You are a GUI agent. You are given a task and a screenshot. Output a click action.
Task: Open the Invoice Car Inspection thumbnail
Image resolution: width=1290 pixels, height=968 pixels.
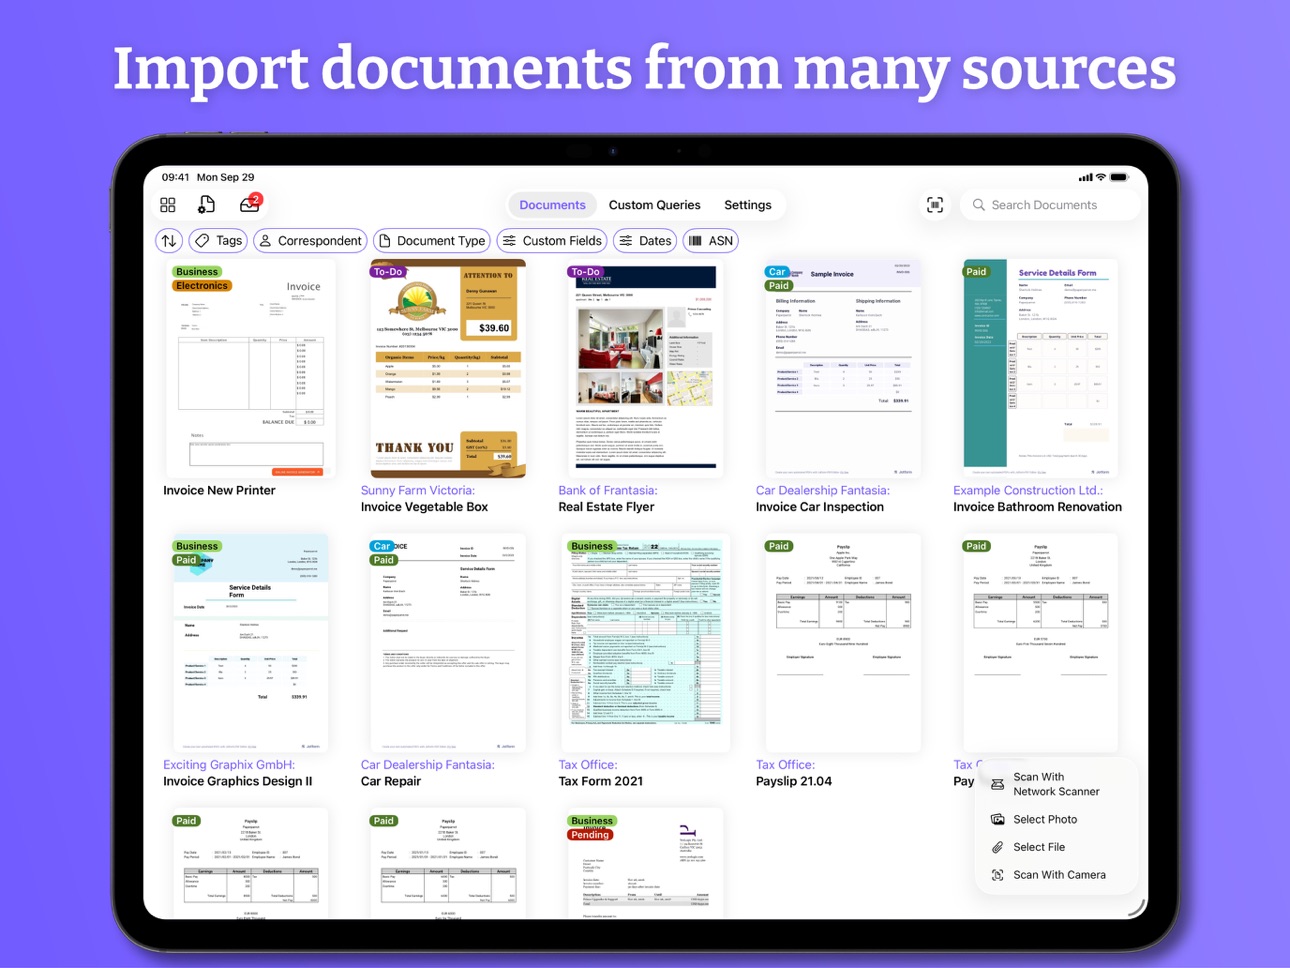(x=843, y=369)
